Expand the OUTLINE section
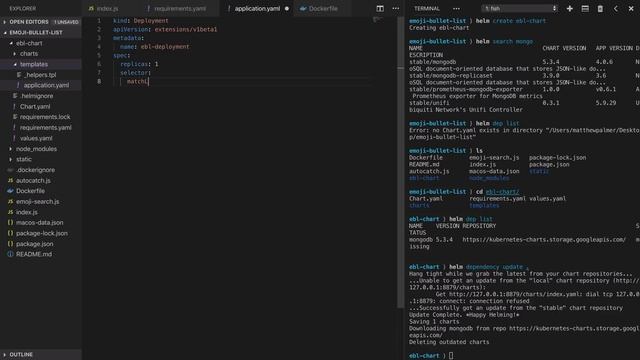 point(41,355)
